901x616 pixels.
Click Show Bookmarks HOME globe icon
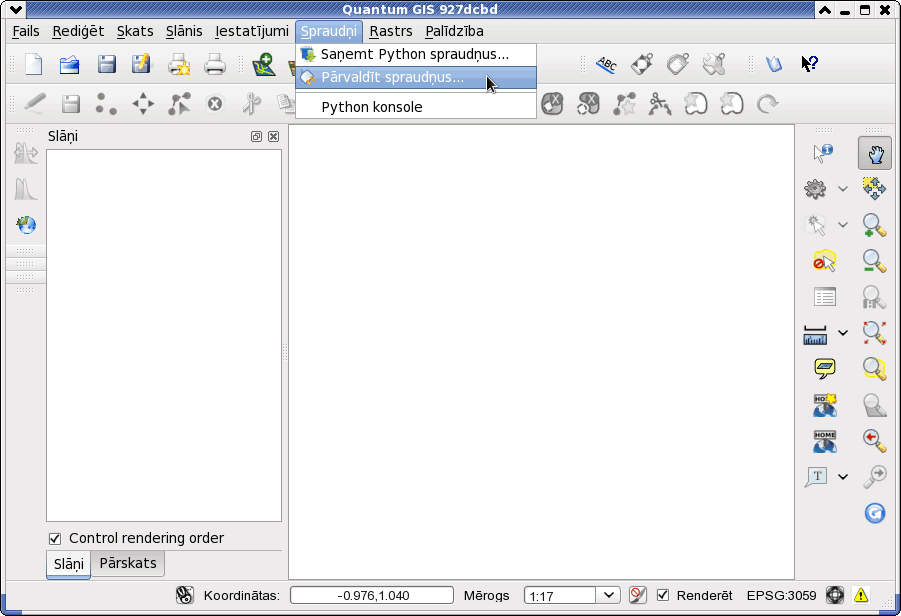pos(825,441)
